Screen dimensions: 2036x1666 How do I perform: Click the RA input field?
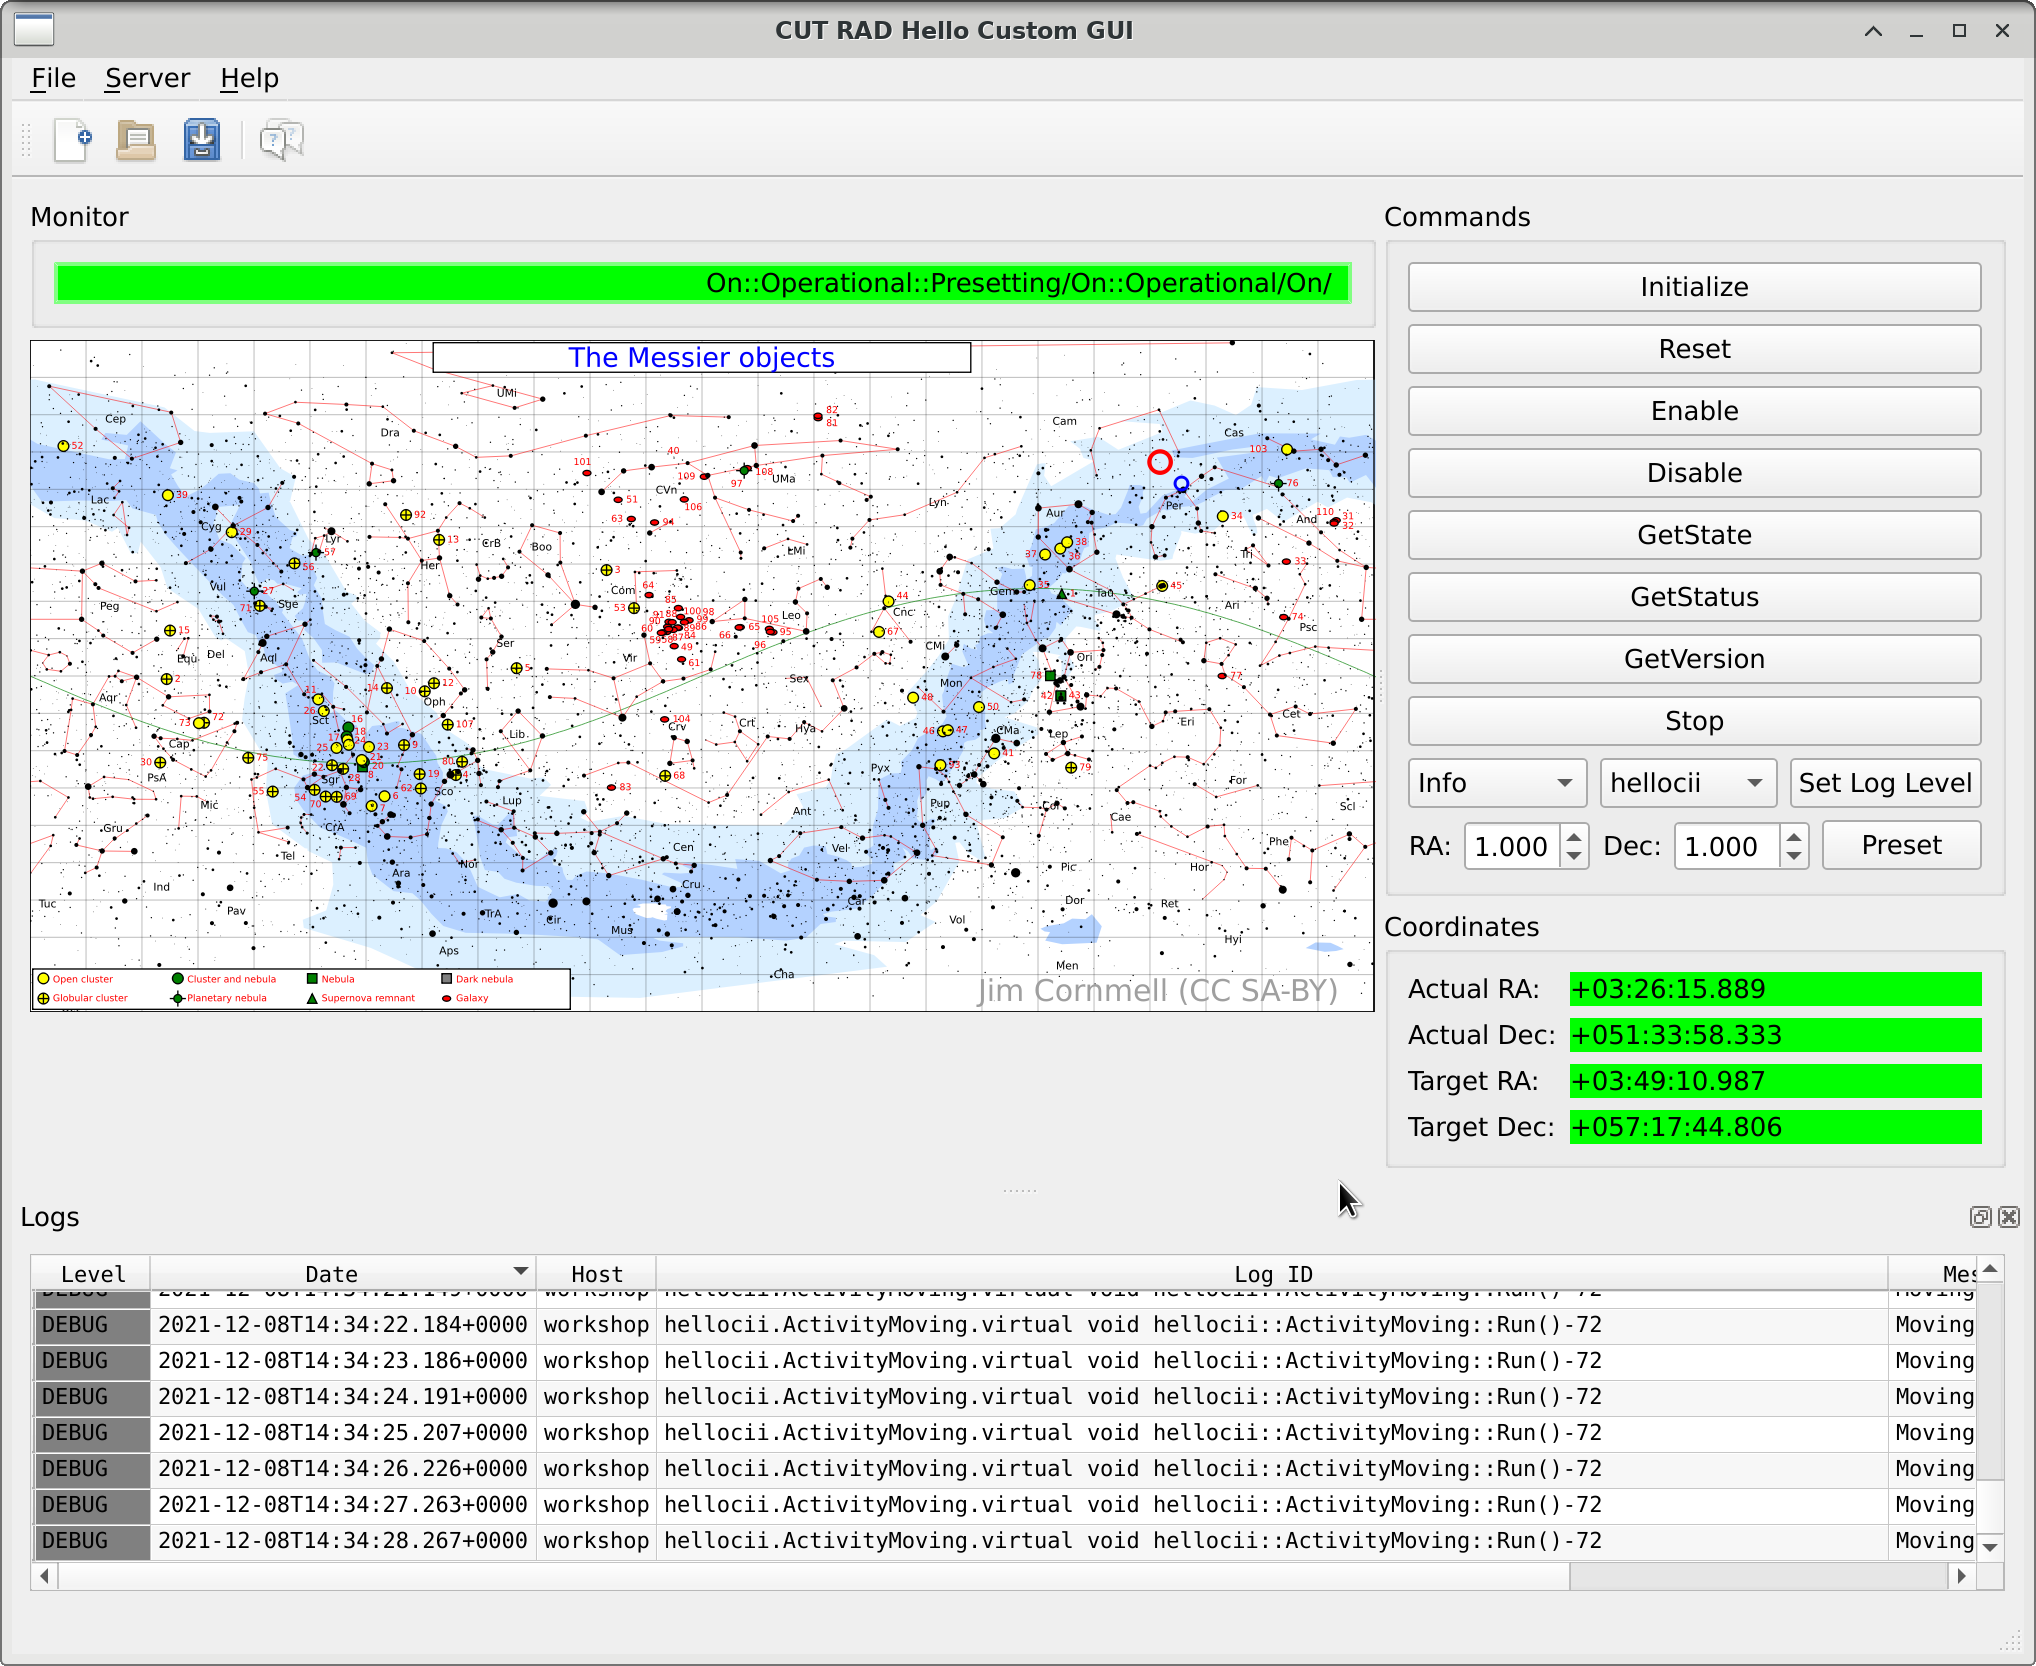1511,847
